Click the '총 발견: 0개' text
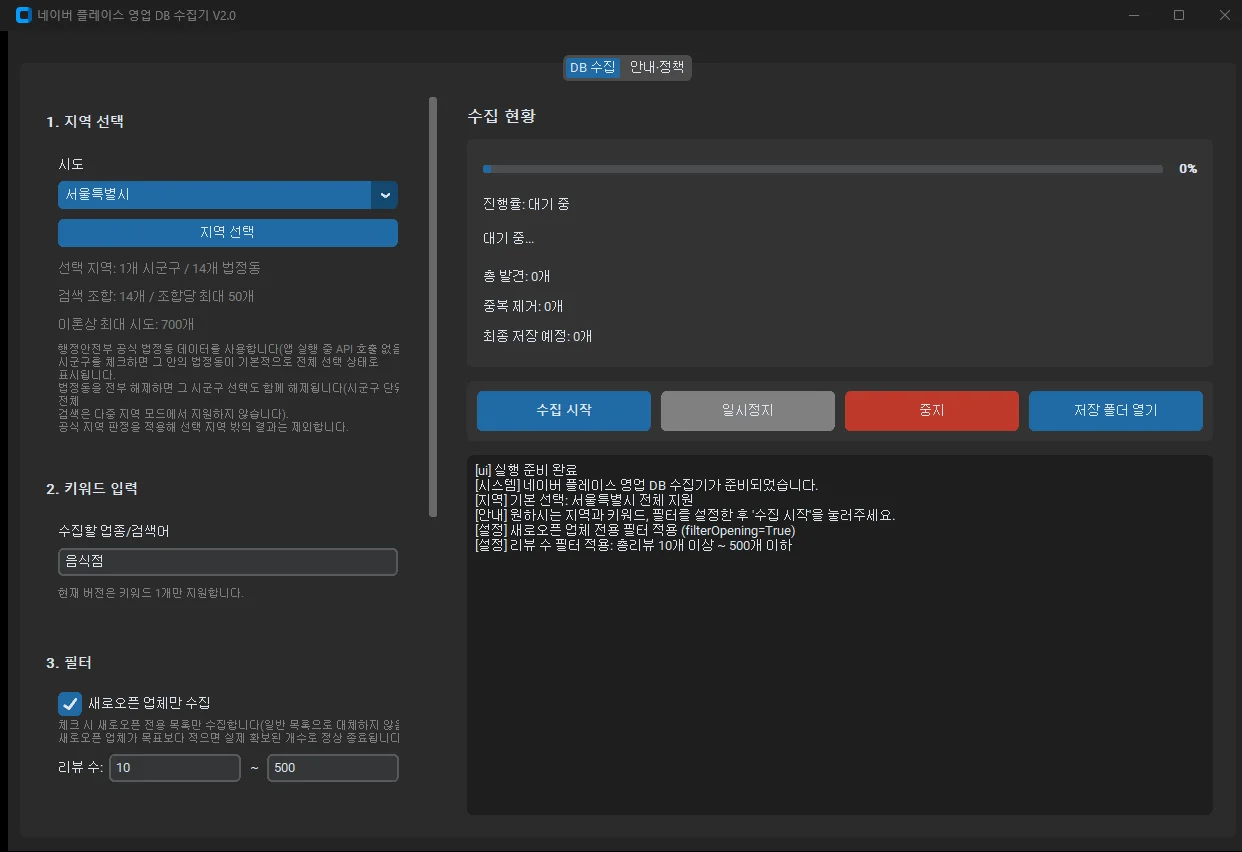Screen dimensions: 1242x852 (x=516, y=276)
